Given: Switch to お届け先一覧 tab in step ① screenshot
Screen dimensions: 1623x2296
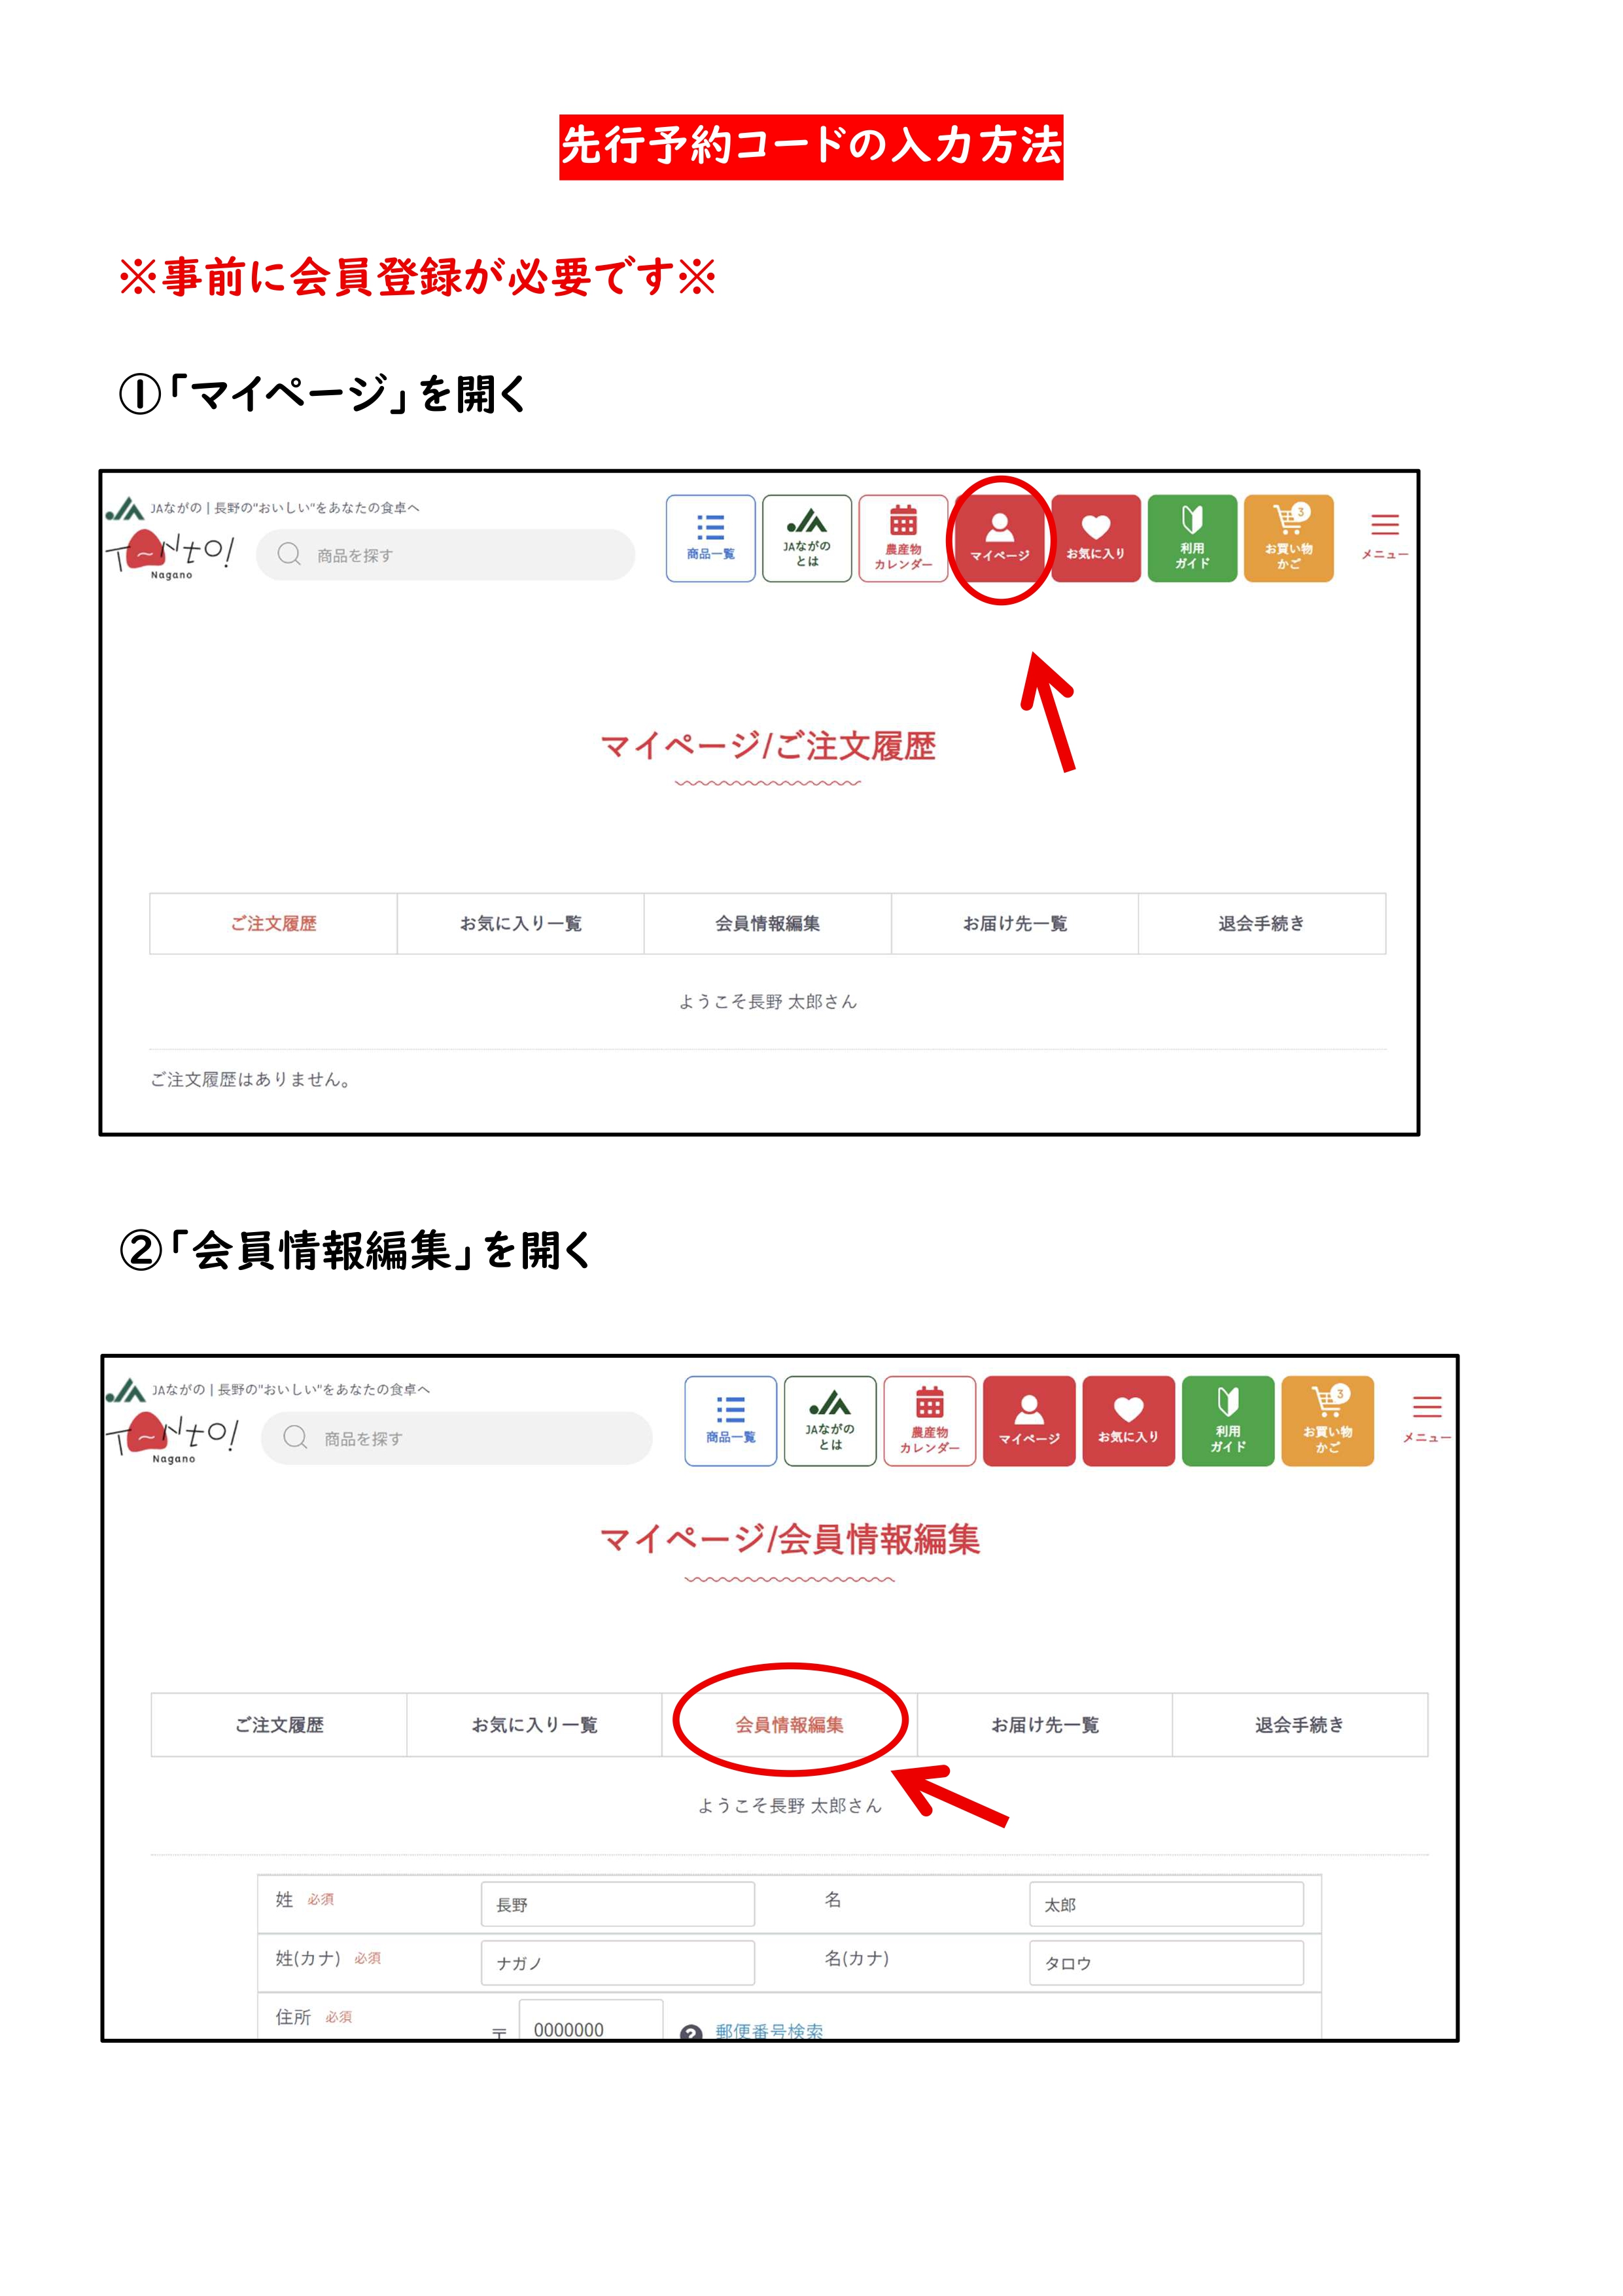Looking at the screenshot, I should pos(1014,923).
